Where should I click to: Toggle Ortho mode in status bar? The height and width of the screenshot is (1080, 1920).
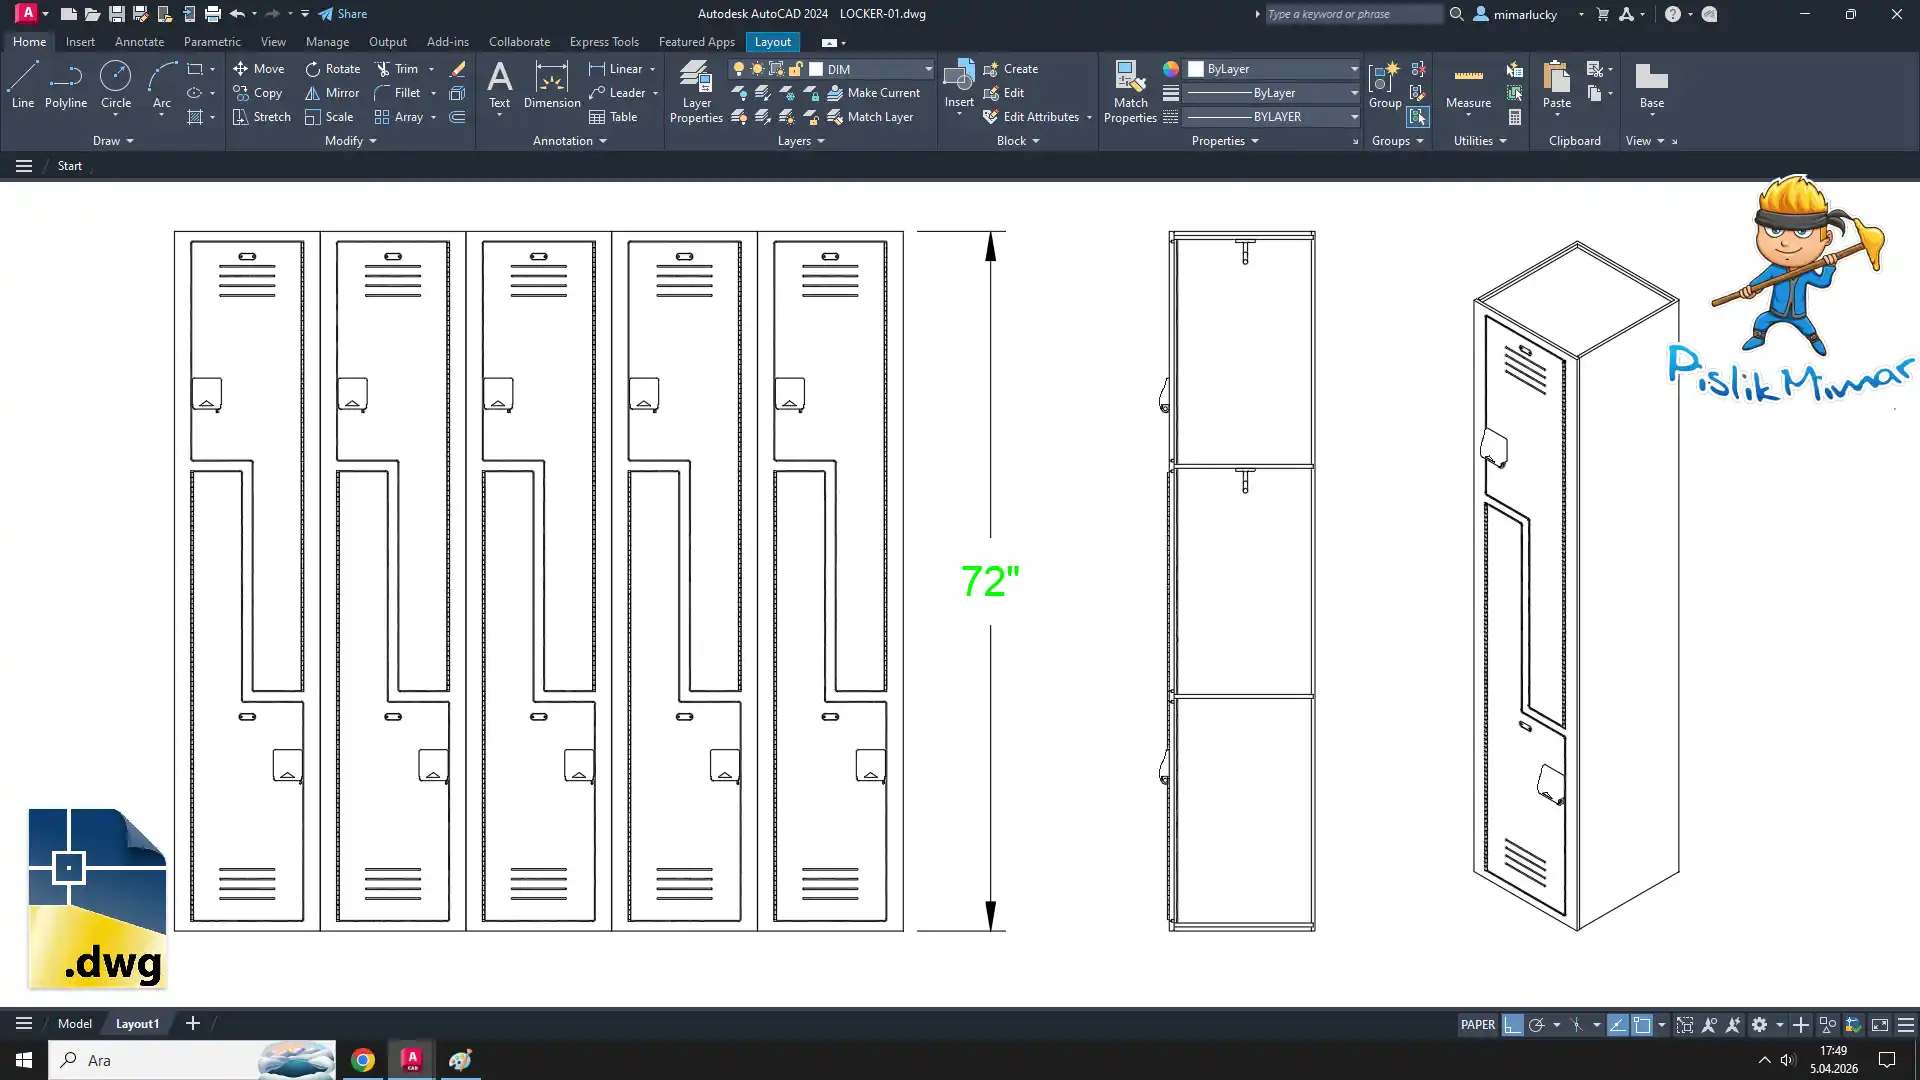point(1512,1025)
